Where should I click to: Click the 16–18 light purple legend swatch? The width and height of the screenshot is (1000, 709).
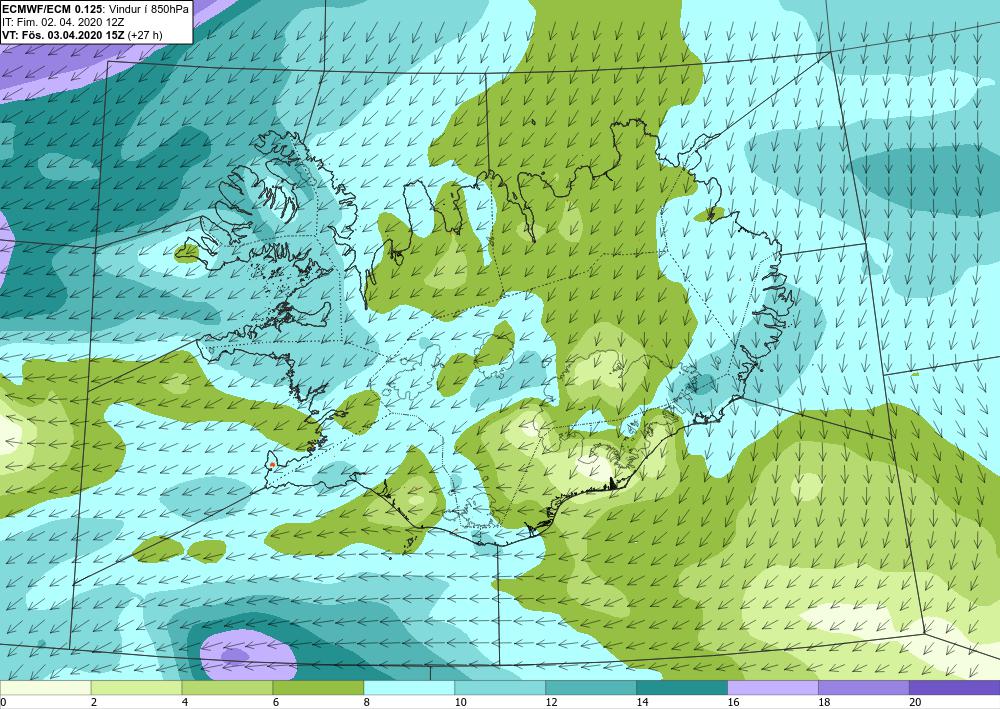tap(773, 688)
